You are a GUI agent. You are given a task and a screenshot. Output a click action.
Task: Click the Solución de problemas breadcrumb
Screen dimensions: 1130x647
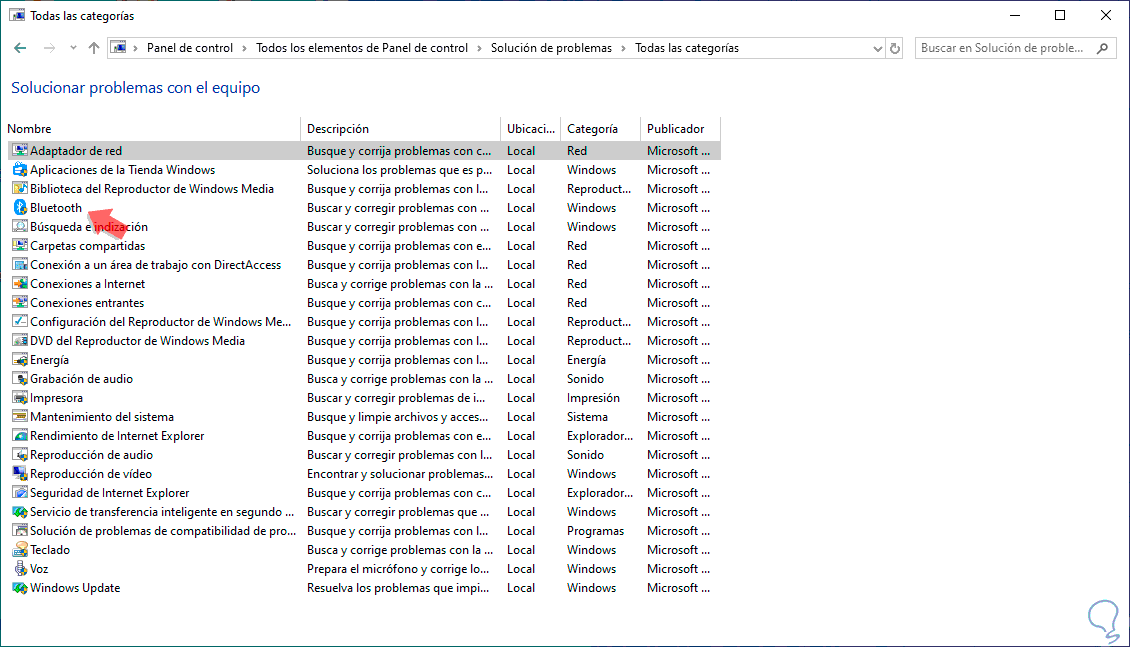pos(551,48)
